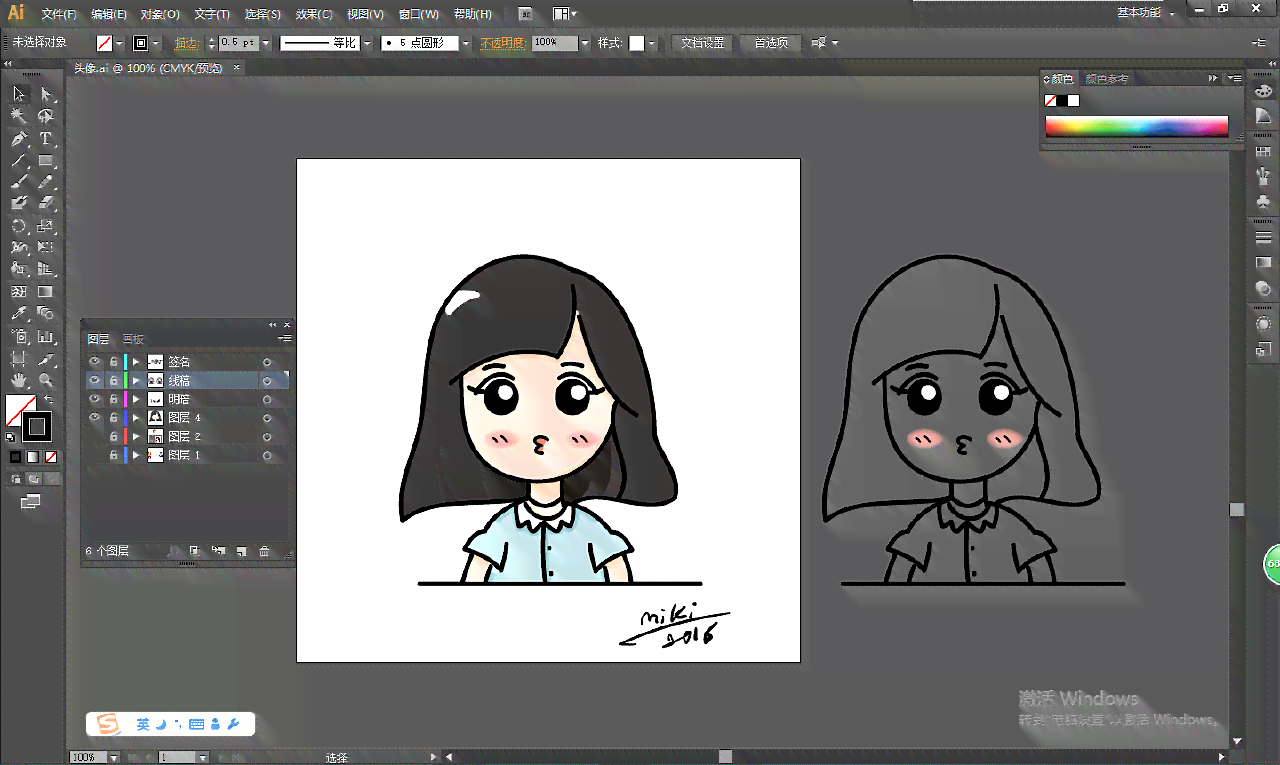Expand the 明暗 layer triangle
Screen dimensions: 1280x765
136,399
